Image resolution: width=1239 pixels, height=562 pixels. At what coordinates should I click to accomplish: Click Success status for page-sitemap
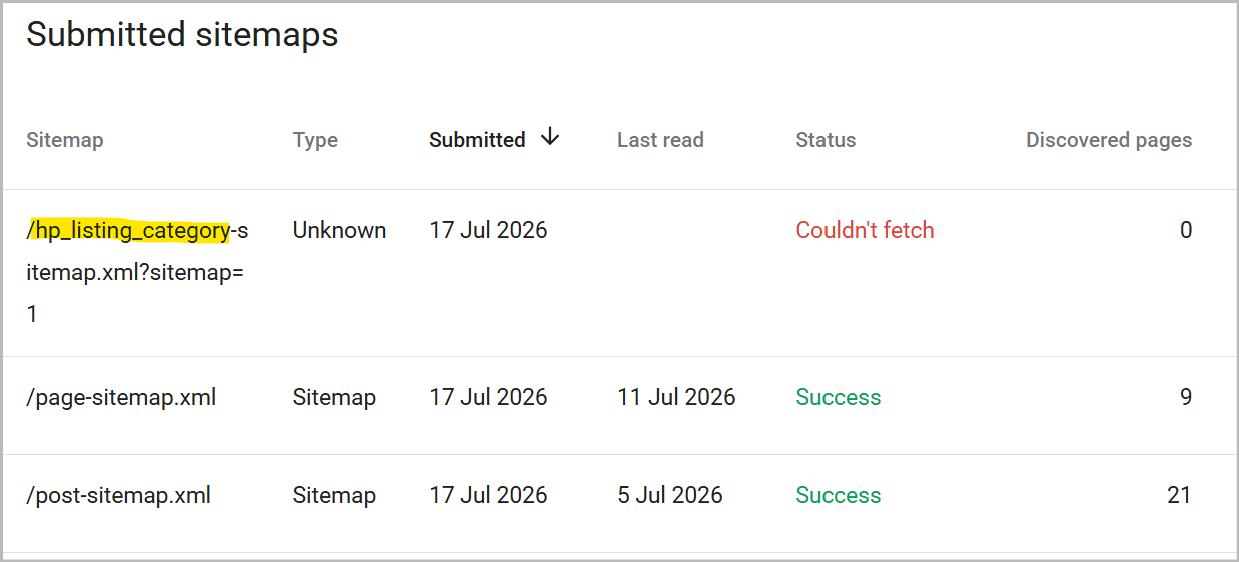pos(838,397)
